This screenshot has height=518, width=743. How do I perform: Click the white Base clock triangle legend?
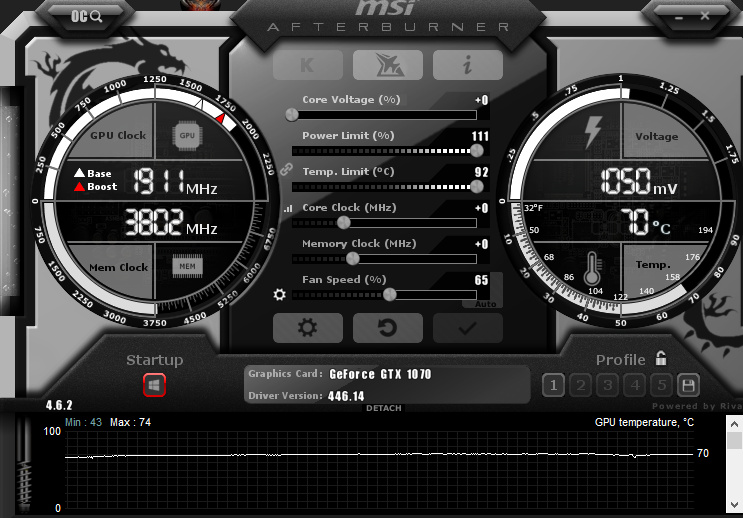click(x=79, y=173)
